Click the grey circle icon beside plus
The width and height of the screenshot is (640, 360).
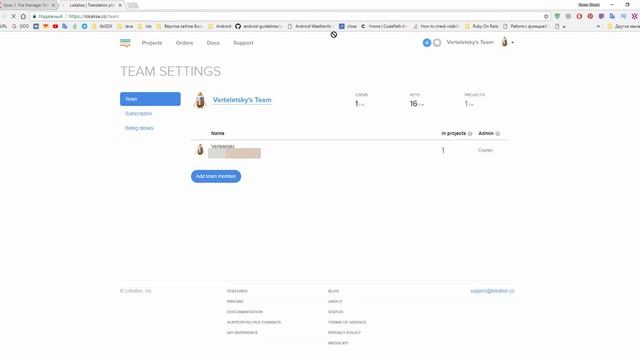coord(437,42)
